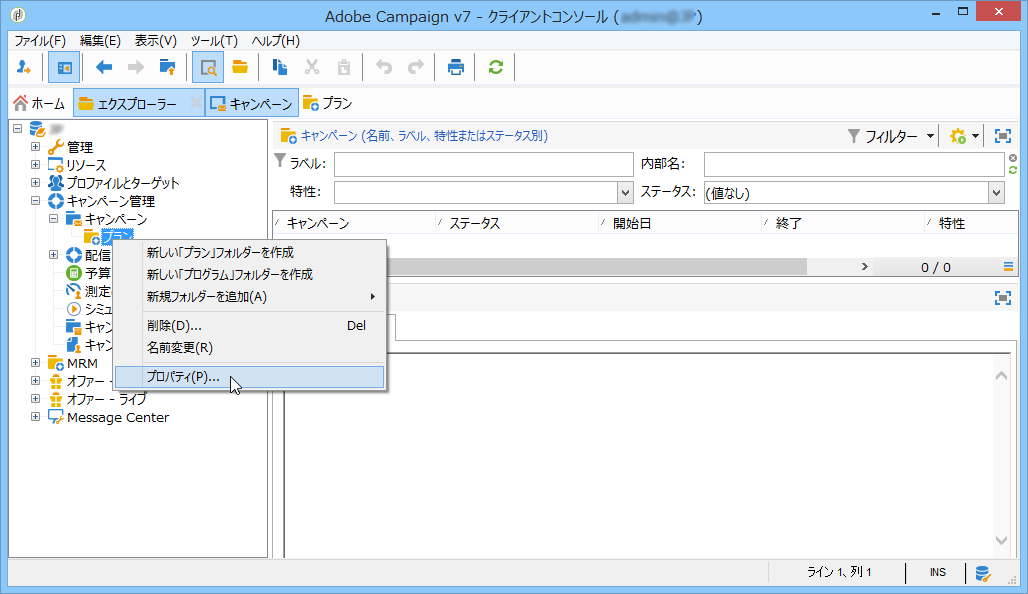Click the lower panel scroll-up arrow
The width and height of the screenshot is (1028, 594).
point(1001,376)
